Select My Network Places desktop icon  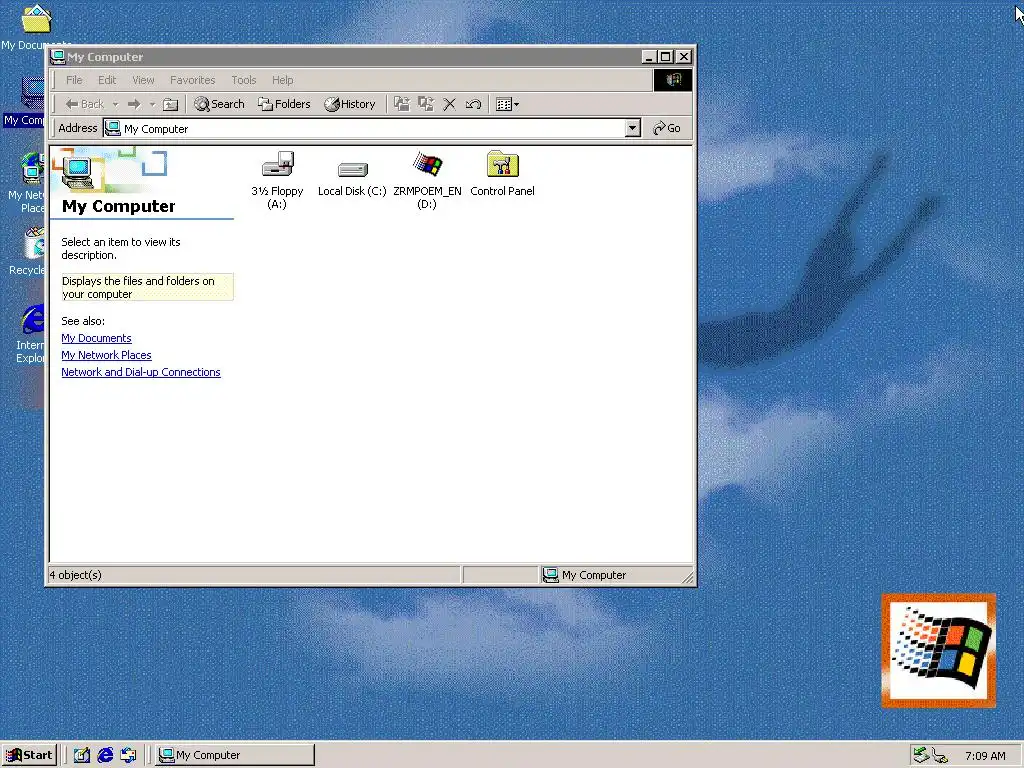25,183
